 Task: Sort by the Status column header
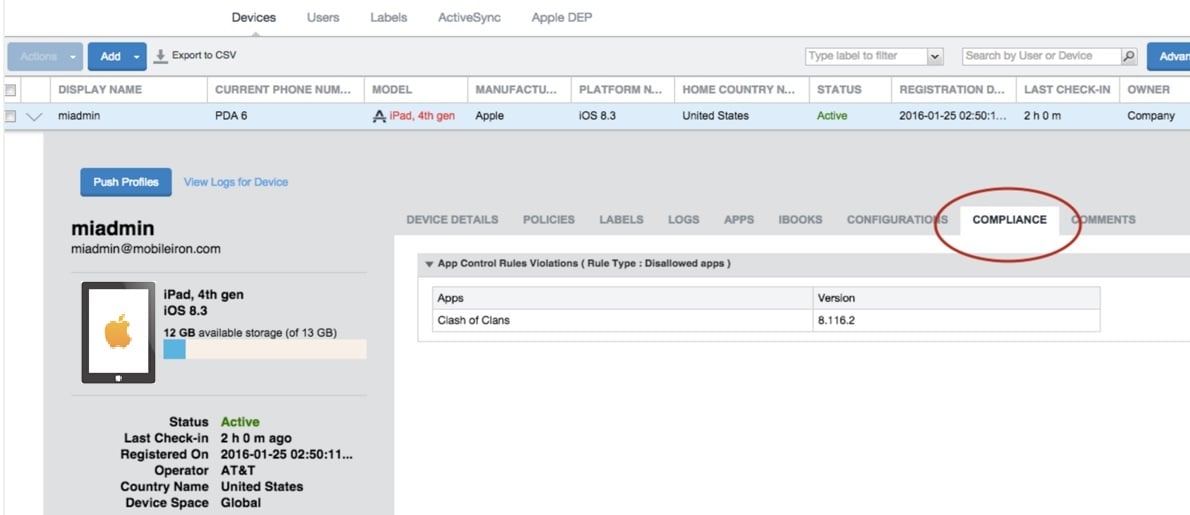838,90
